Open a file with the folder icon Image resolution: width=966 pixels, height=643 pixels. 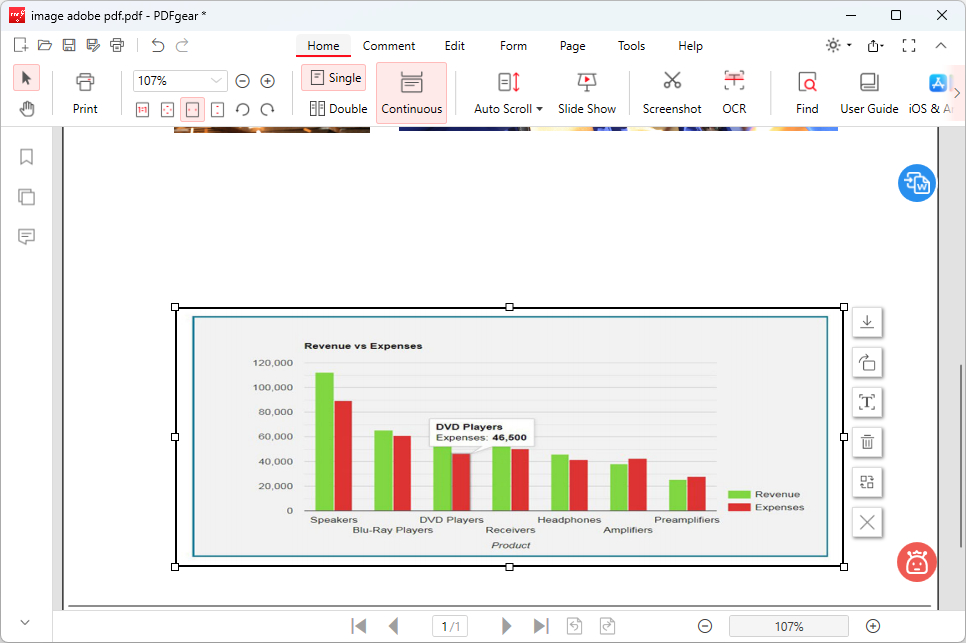44,45
